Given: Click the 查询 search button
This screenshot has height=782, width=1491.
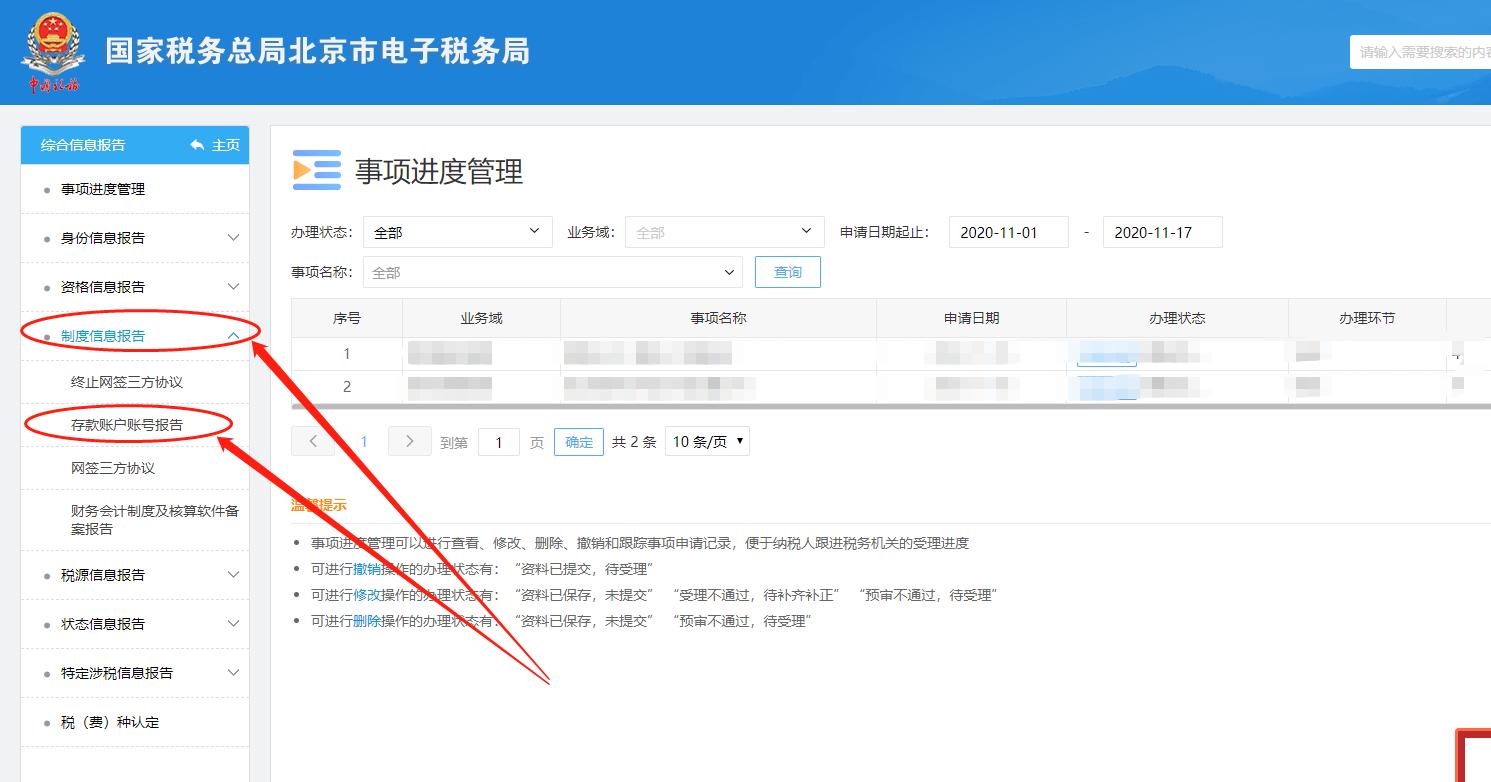Looking at the screenshot, I should pos(787,271).
